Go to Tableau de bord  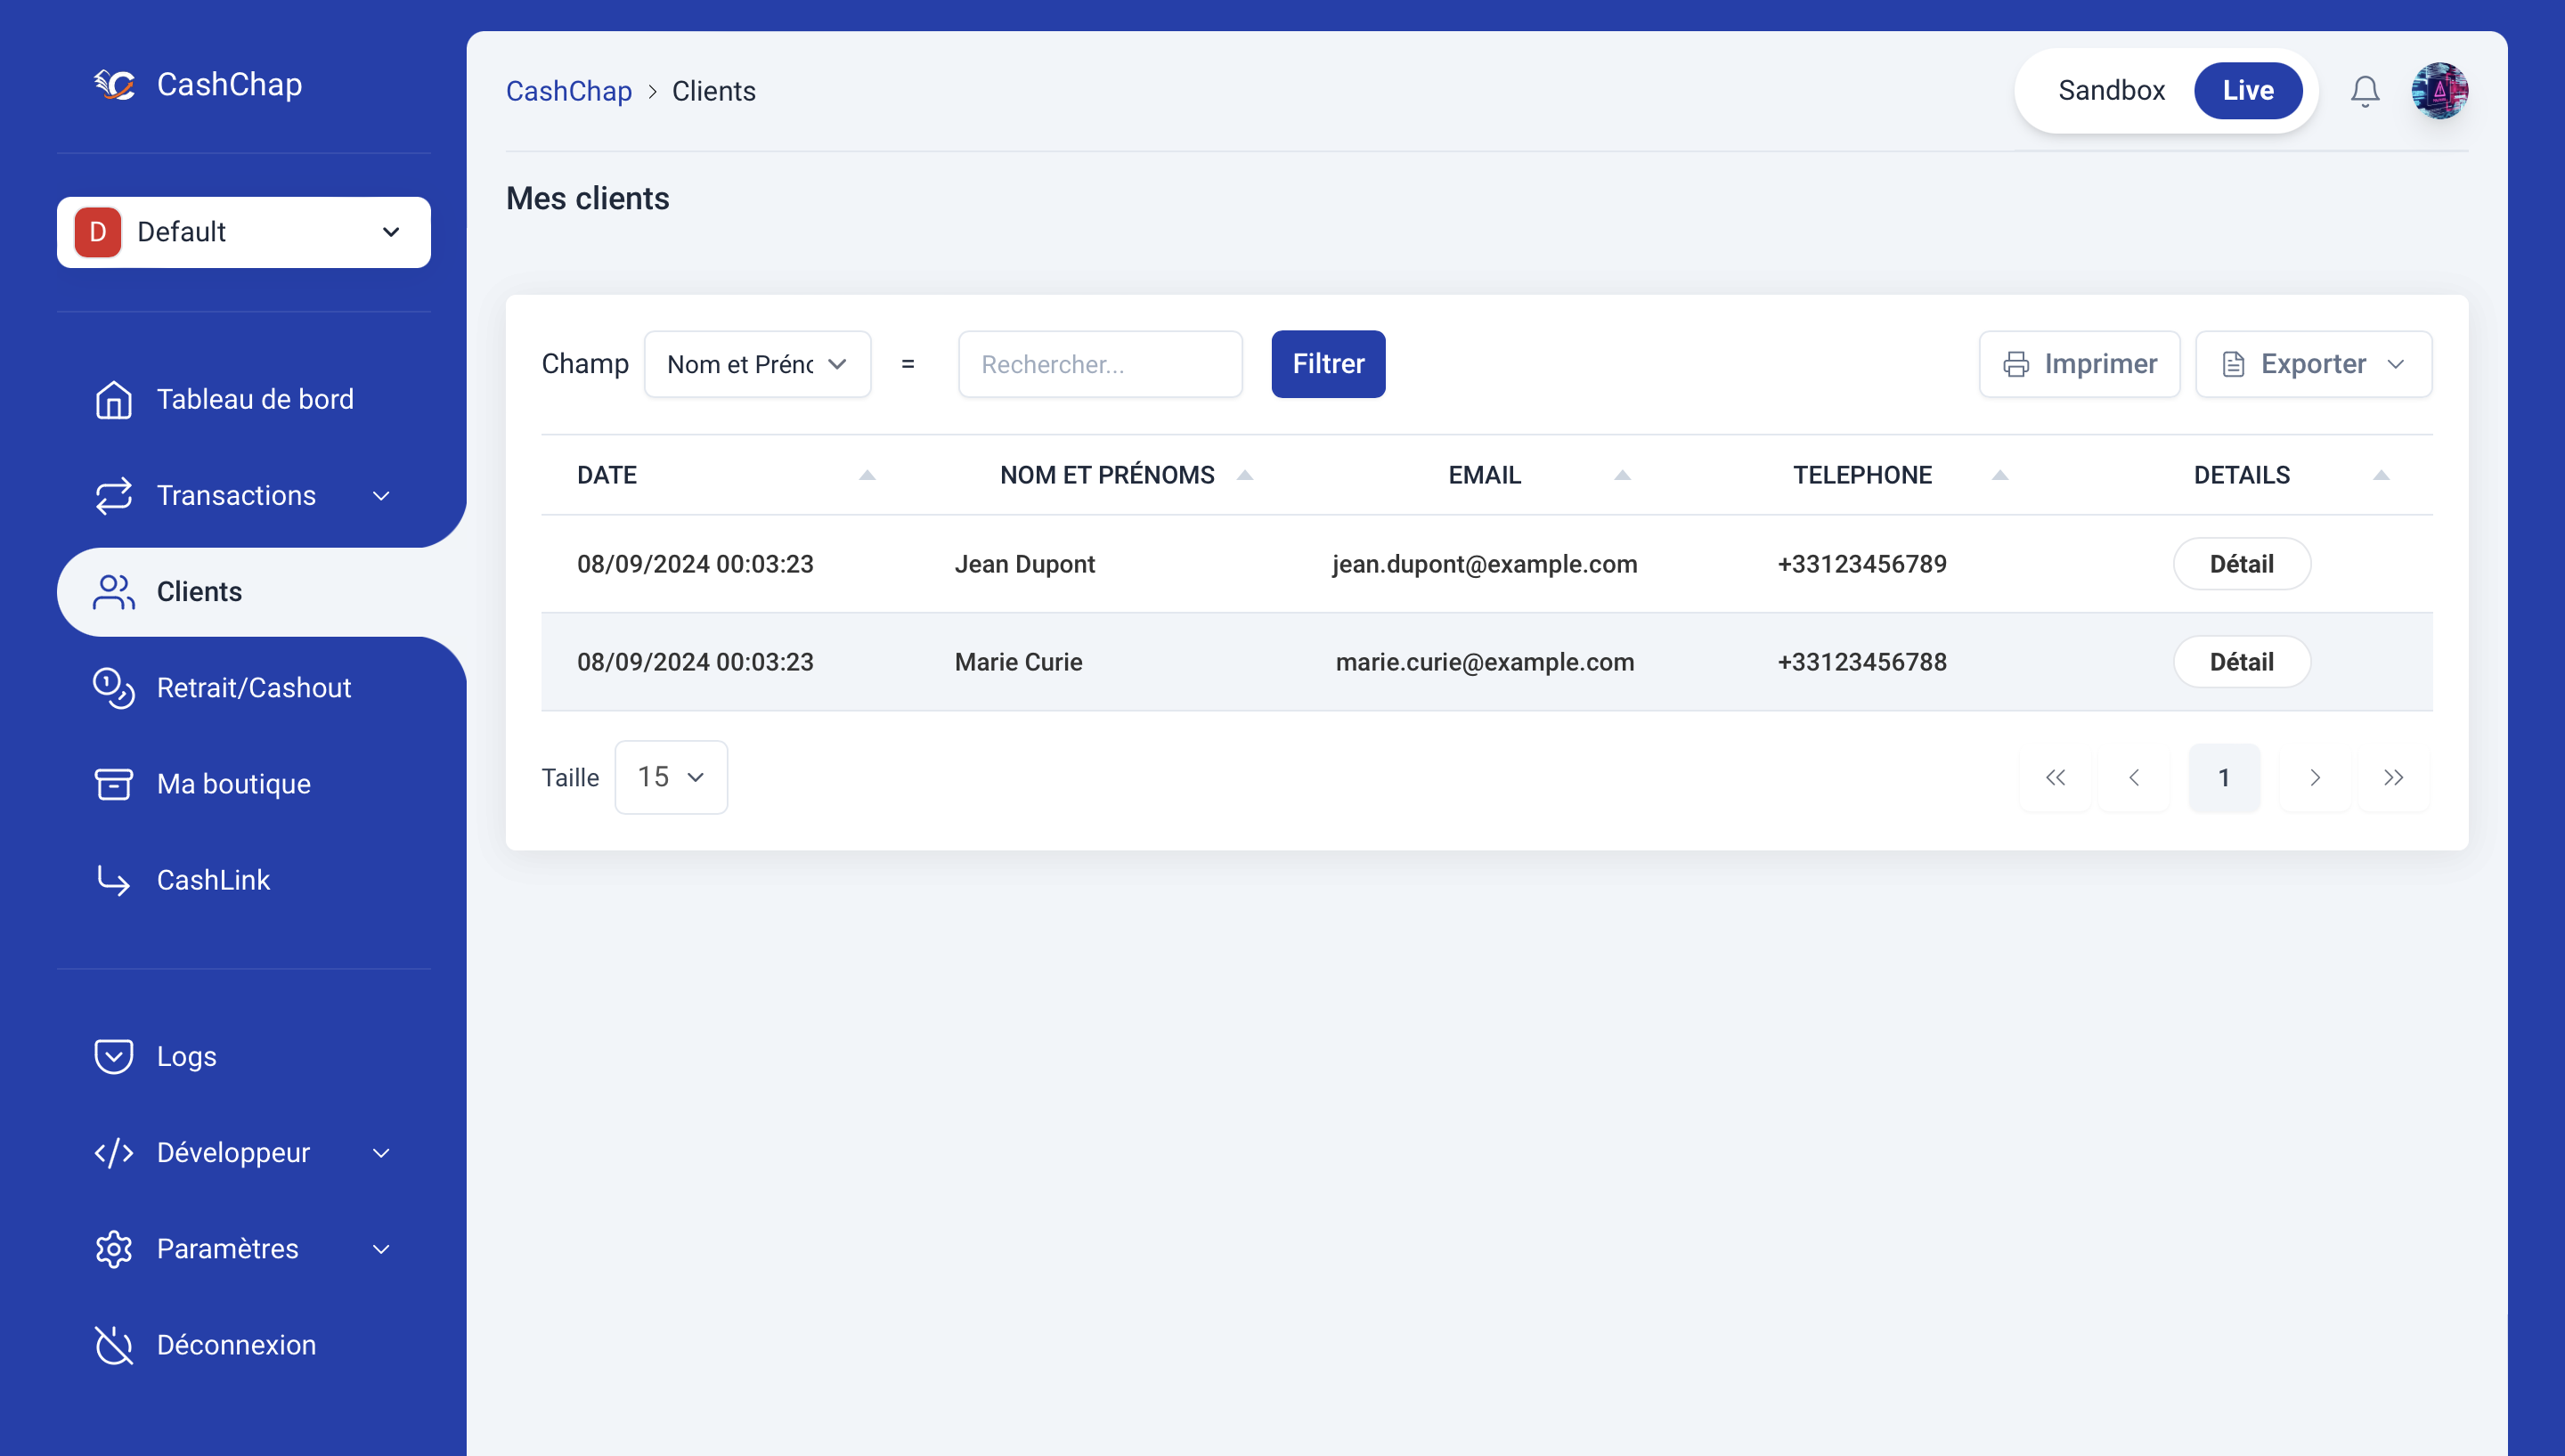[x=254, y=399]
